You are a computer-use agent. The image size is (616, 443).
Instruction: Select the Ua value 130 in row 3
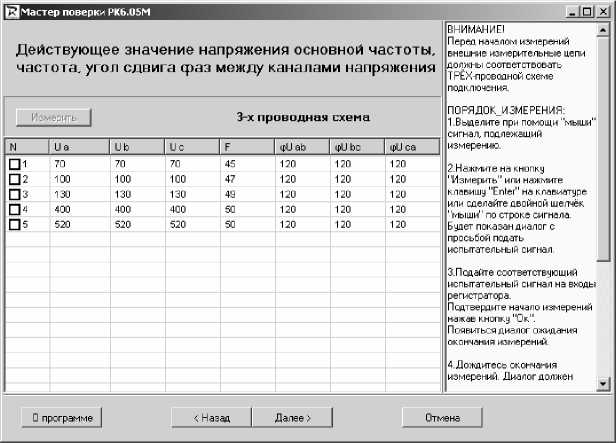62,194
